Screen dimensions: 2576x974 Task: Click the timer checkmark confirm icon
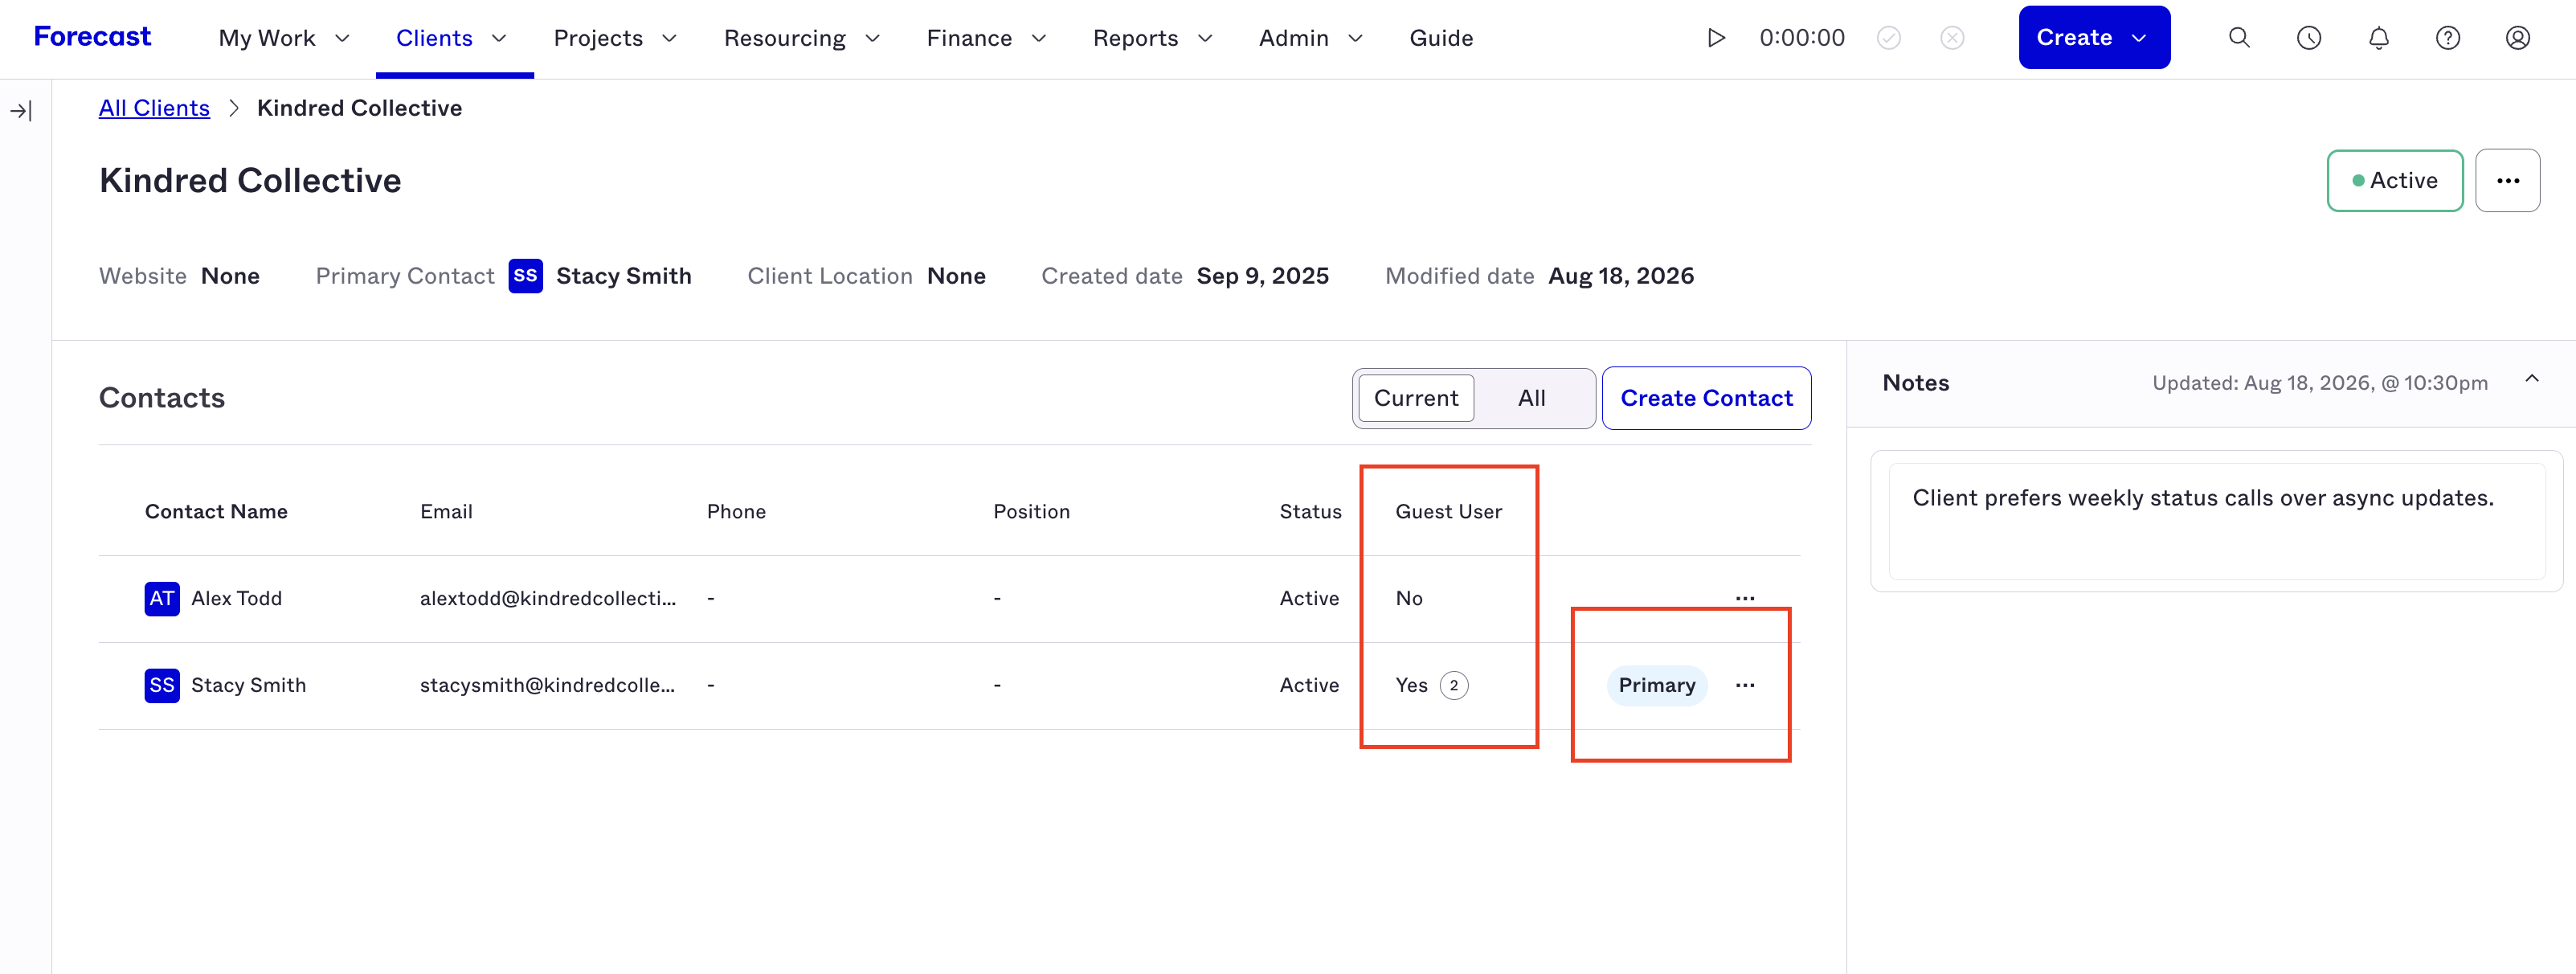[x=1888, y=38]
